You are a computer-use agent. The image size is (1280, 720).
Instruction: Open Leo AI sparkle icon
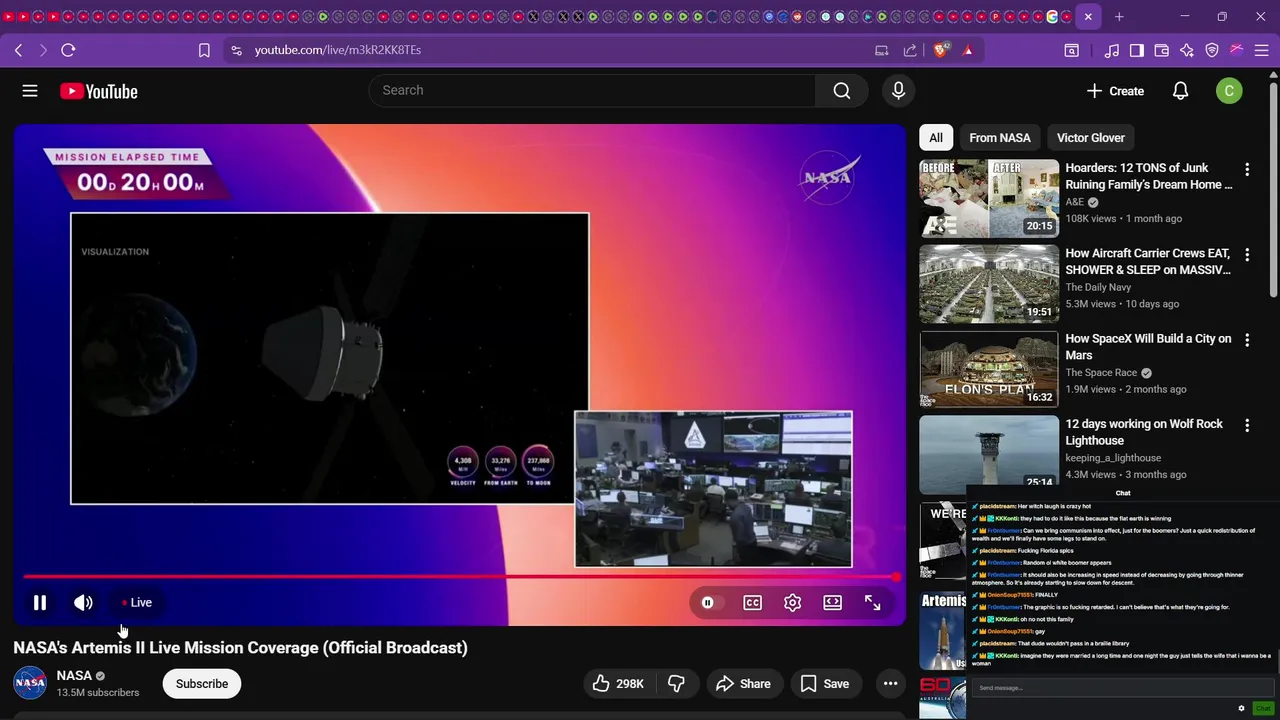click(1187, 50)
